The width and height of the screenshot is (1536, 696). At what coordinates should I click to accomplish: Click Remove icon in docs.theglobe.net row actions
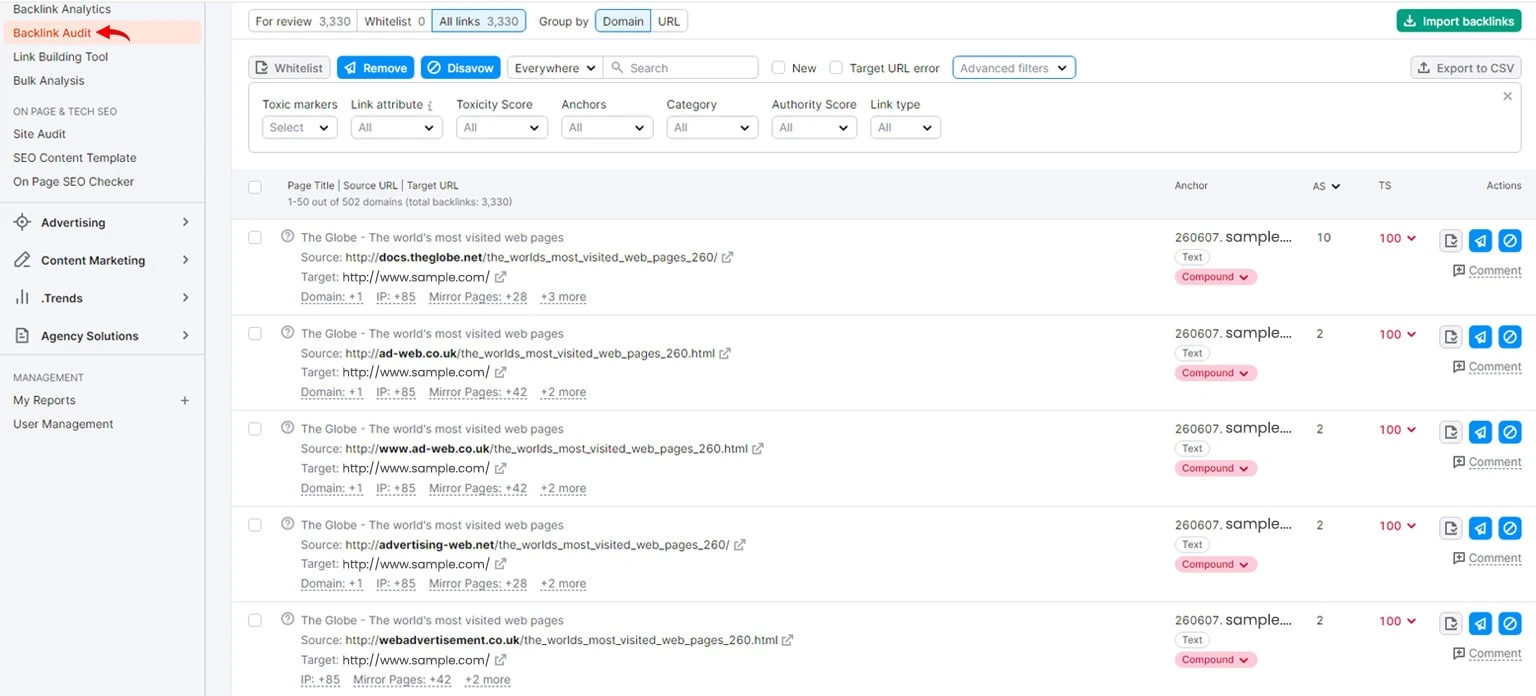1481,240
